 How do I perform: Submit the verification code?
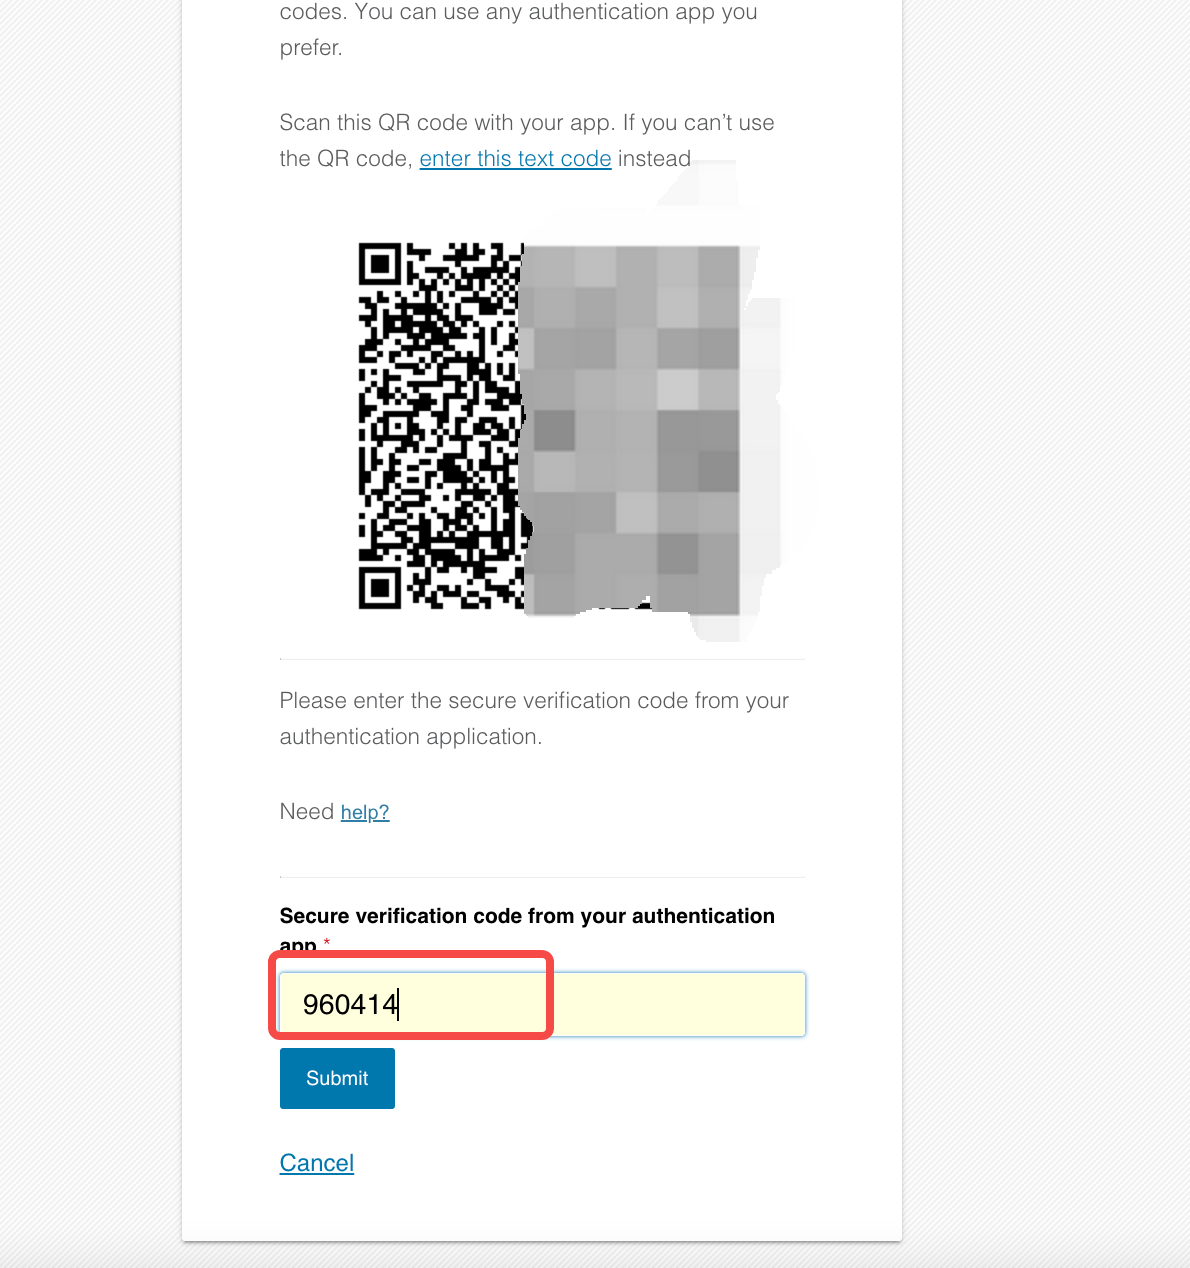click(x=337, y=1078)
